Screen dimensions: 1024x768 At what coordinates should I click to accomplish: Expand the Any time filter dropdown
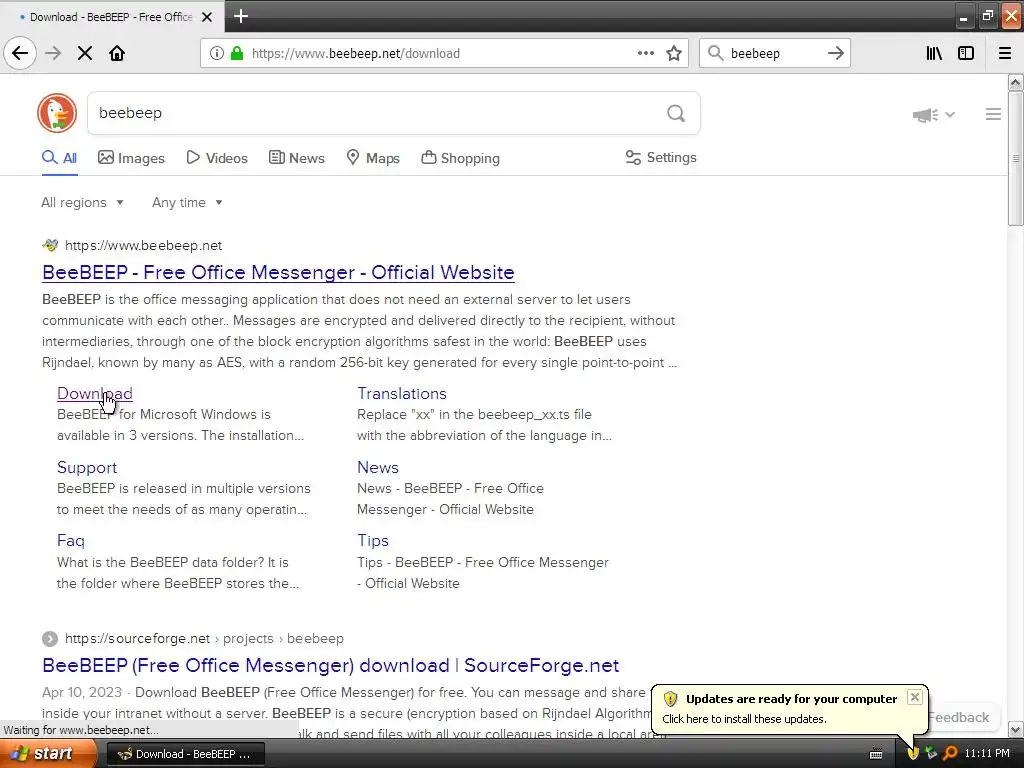coord(187,202)
